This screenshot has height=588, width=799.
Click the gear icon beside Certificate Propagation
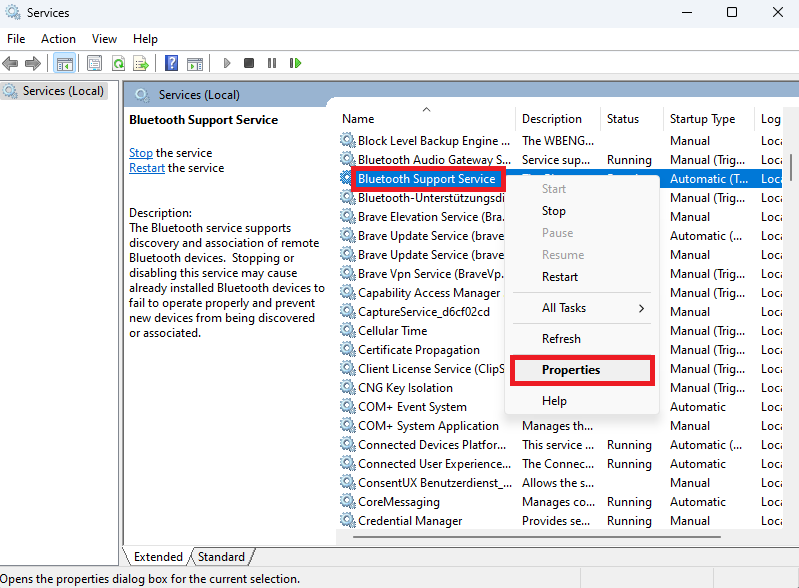click(x=348, y=349)
